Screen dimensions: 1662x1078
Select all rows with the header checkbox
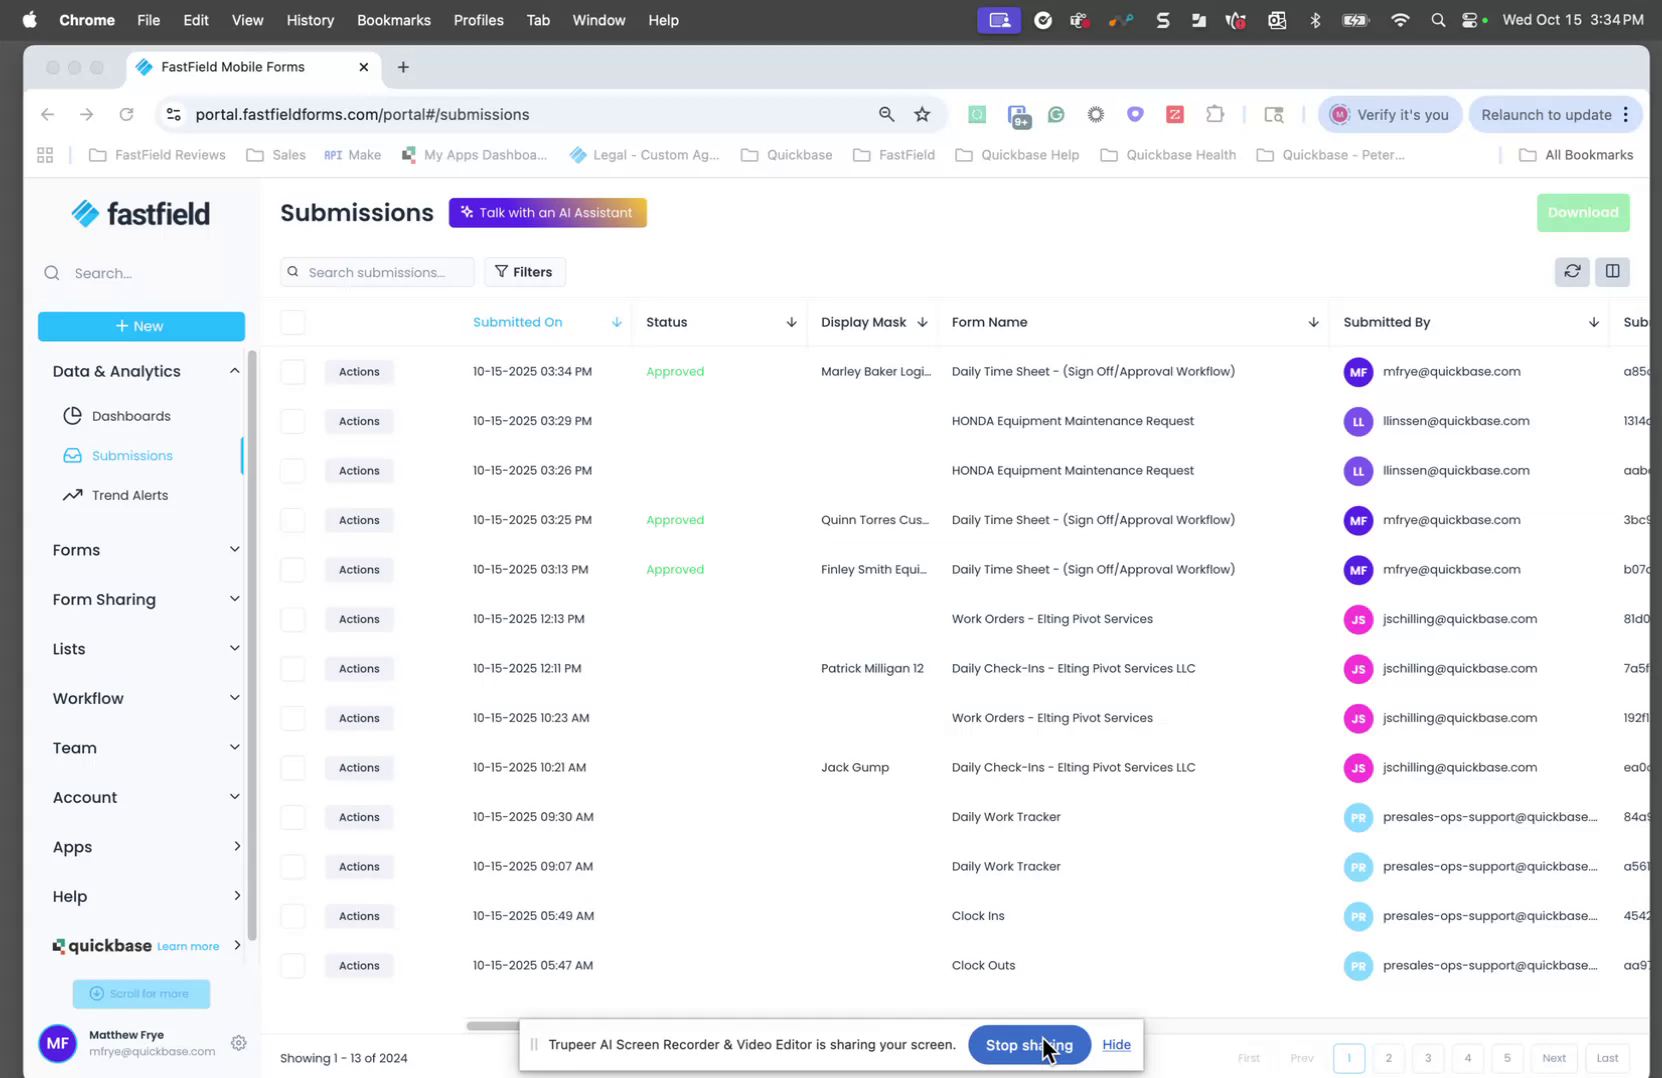pos(293,322)
